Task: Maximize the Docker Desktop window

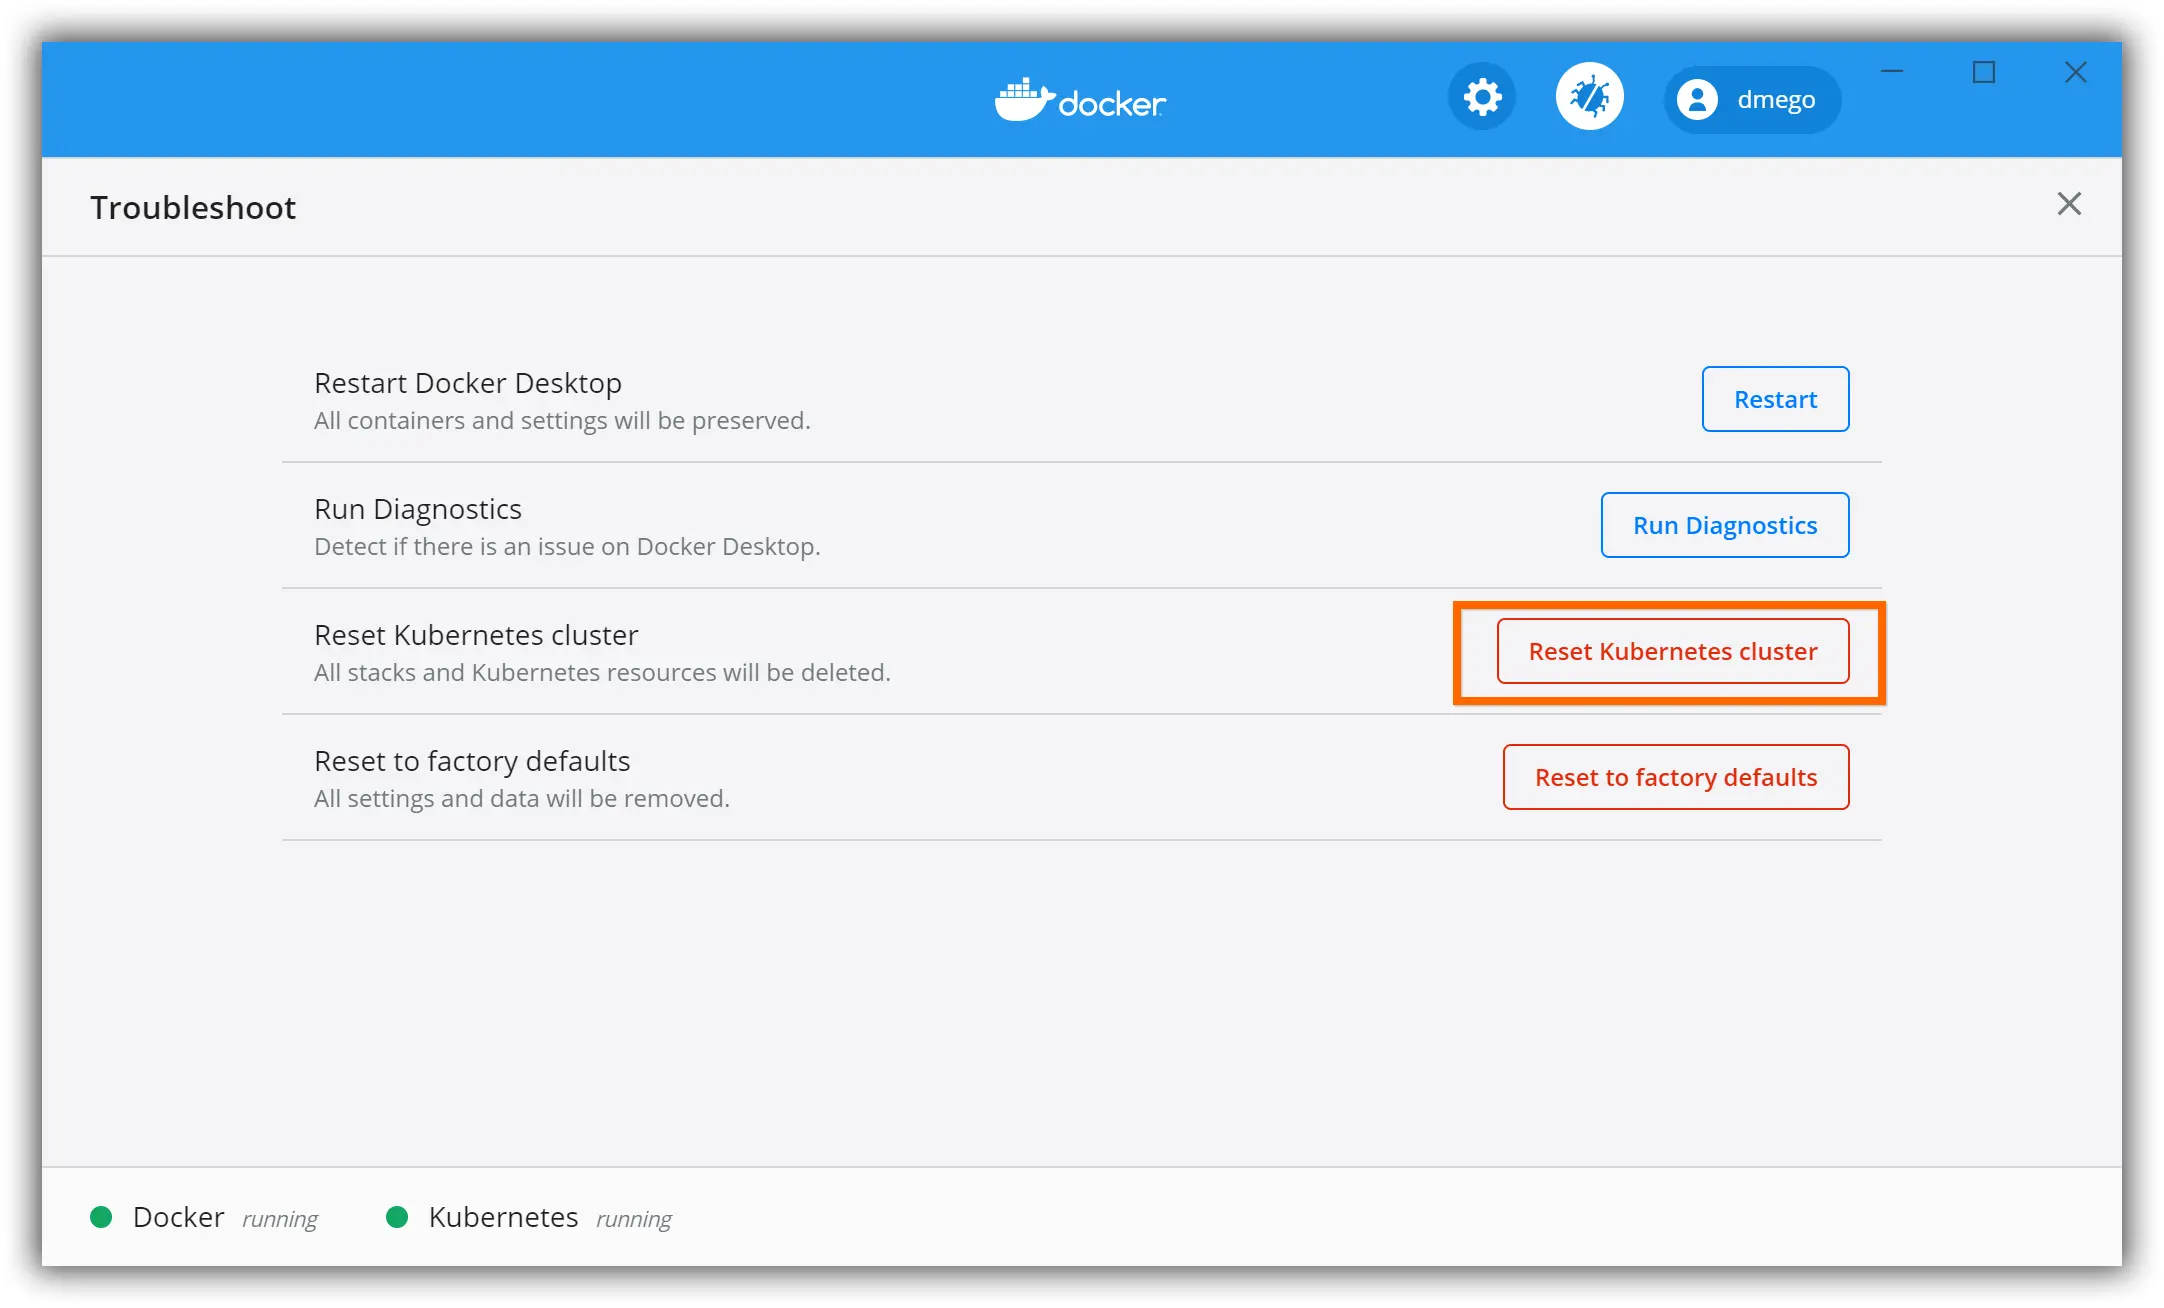Action: 1984,72
